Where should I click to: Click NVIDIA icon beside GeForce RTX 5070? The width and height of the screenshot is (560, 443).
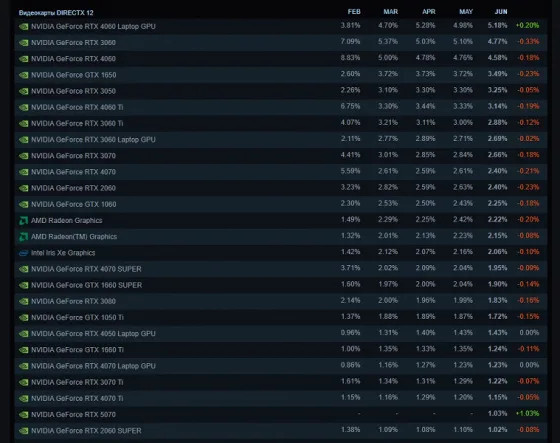coord(24,415)
